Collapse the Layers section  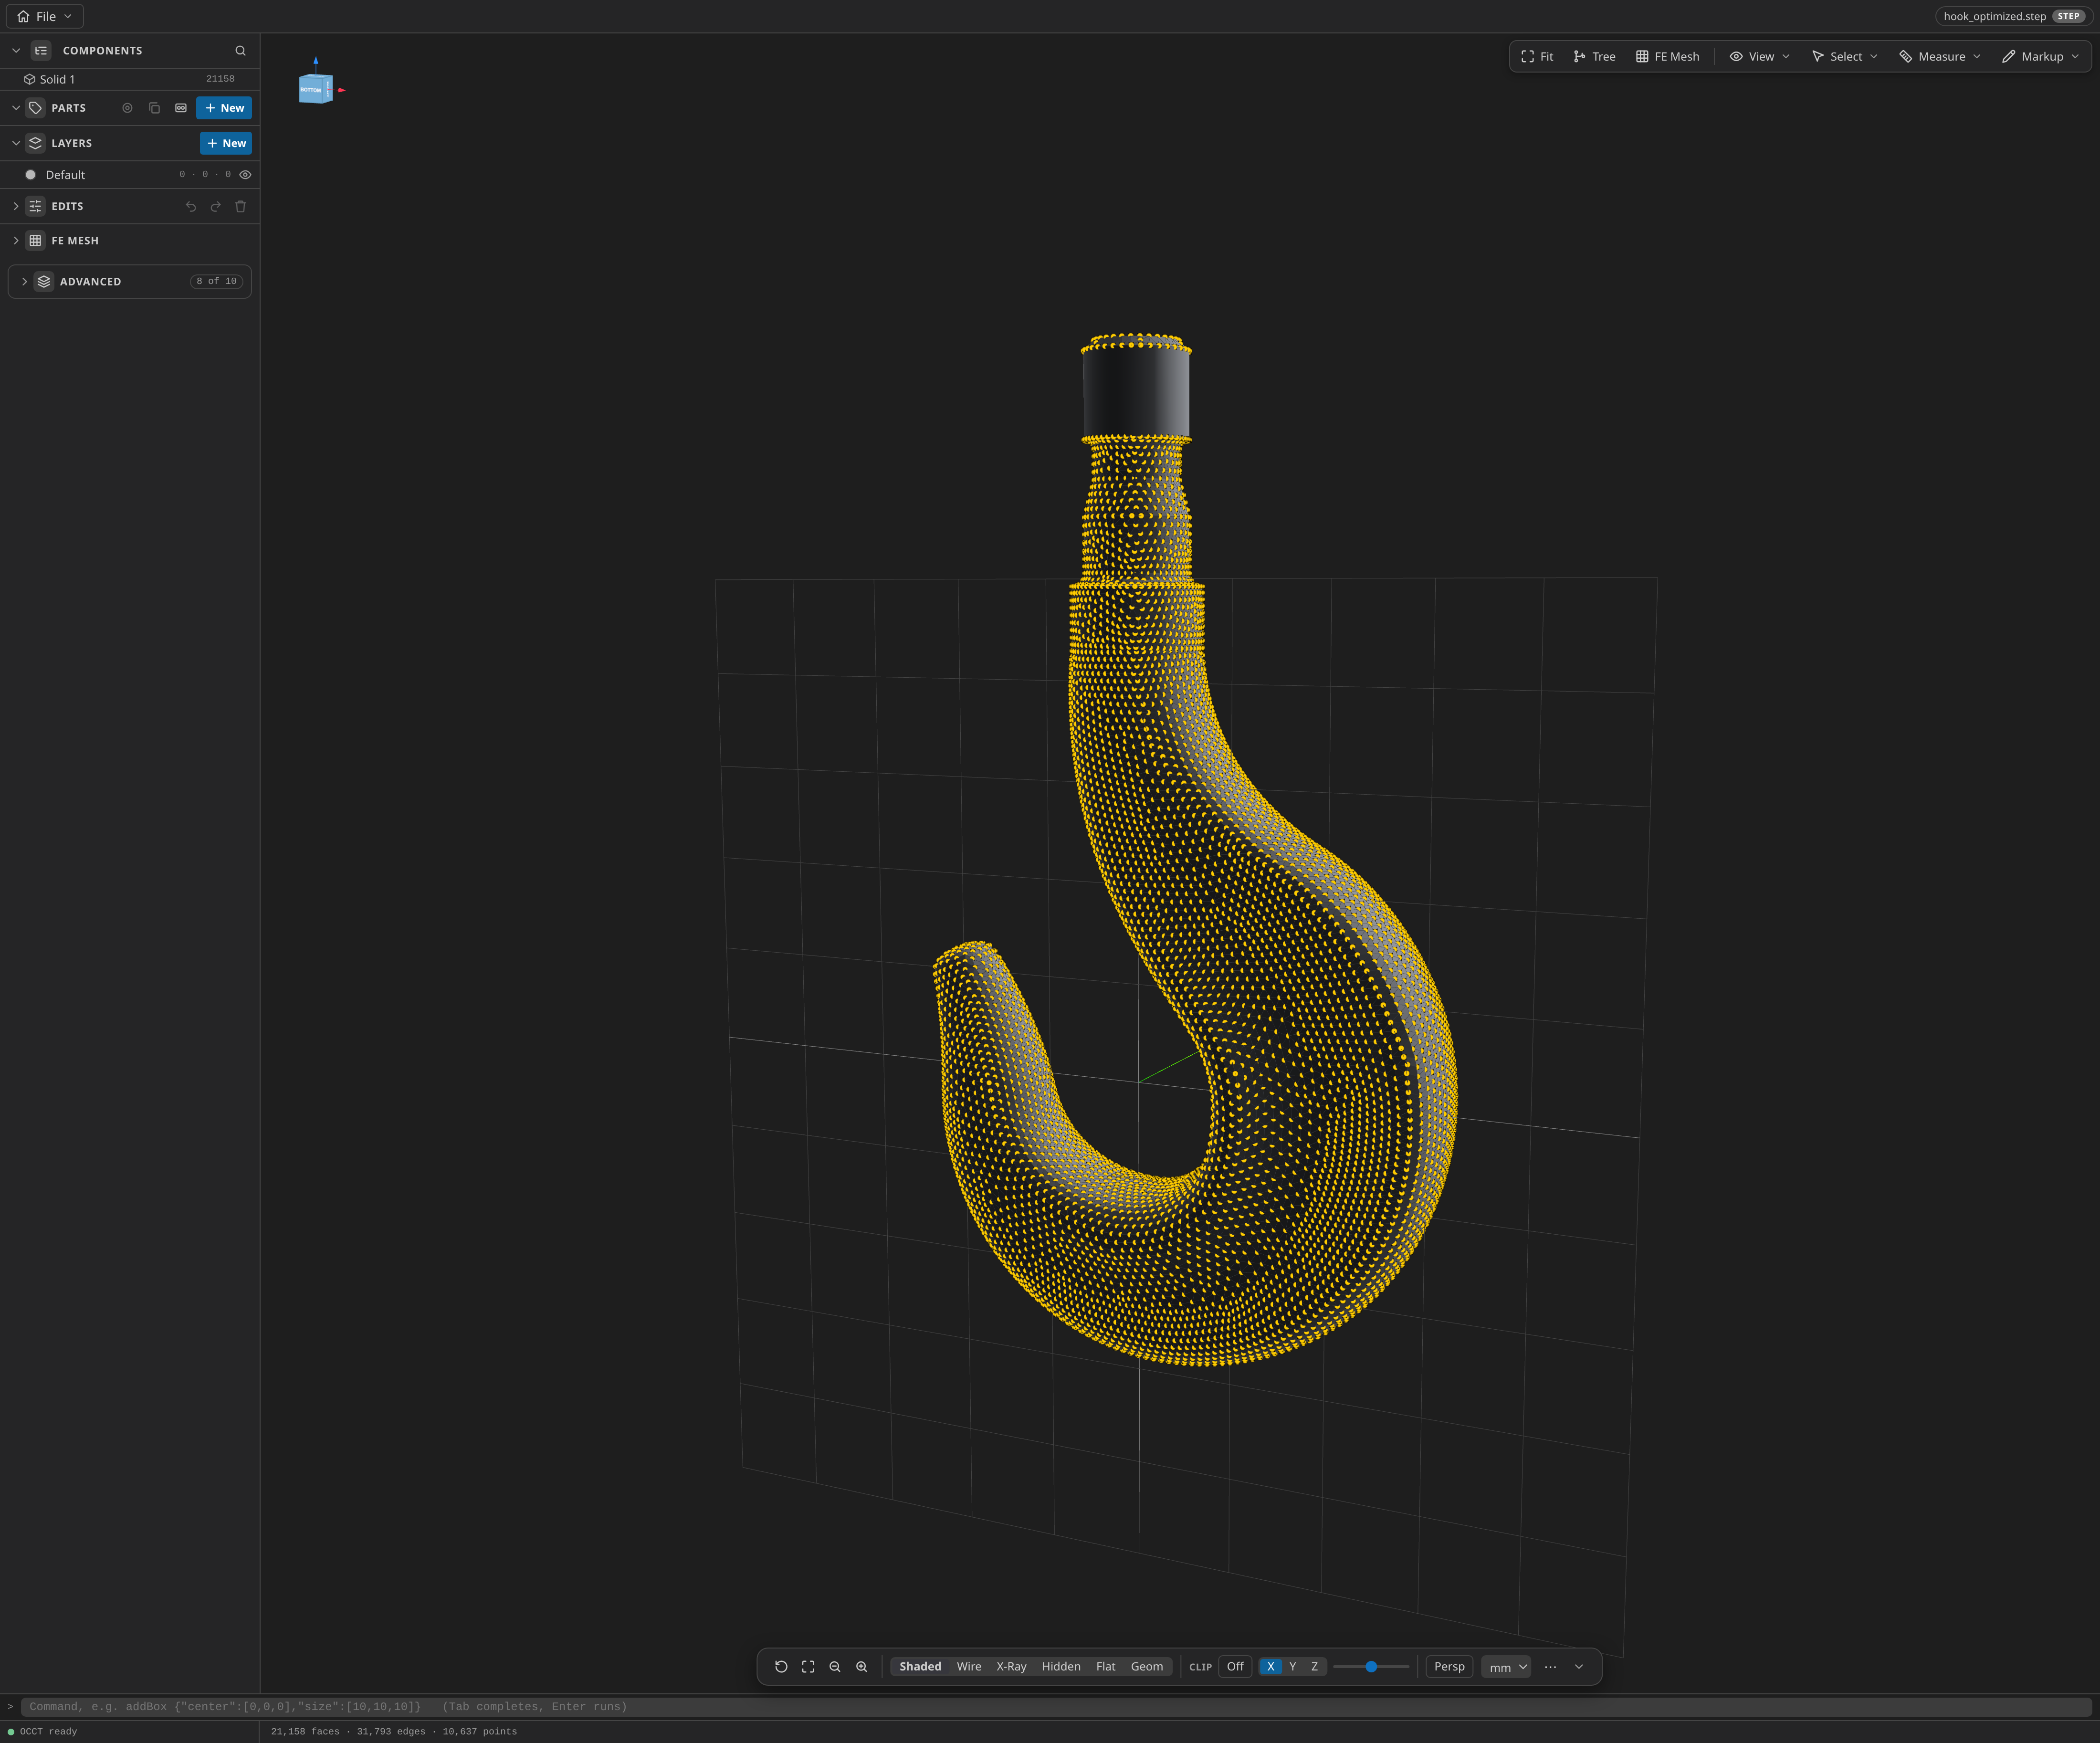[x=16, y=143]
